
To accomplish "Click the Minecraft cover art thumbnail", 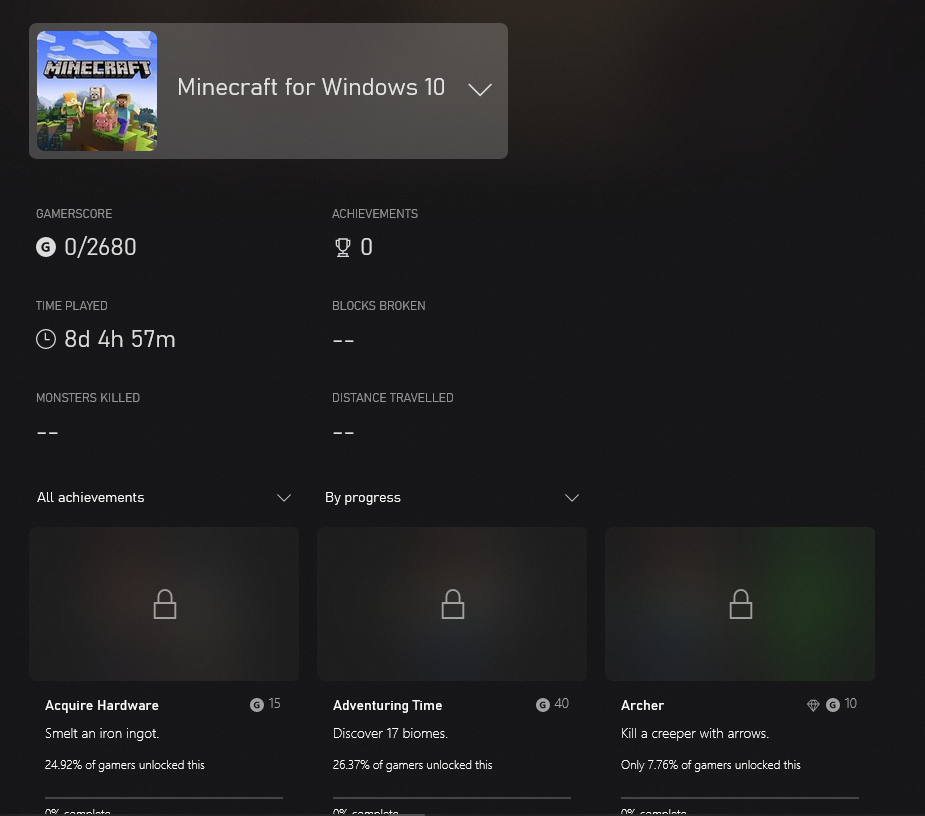I will 97,91.
